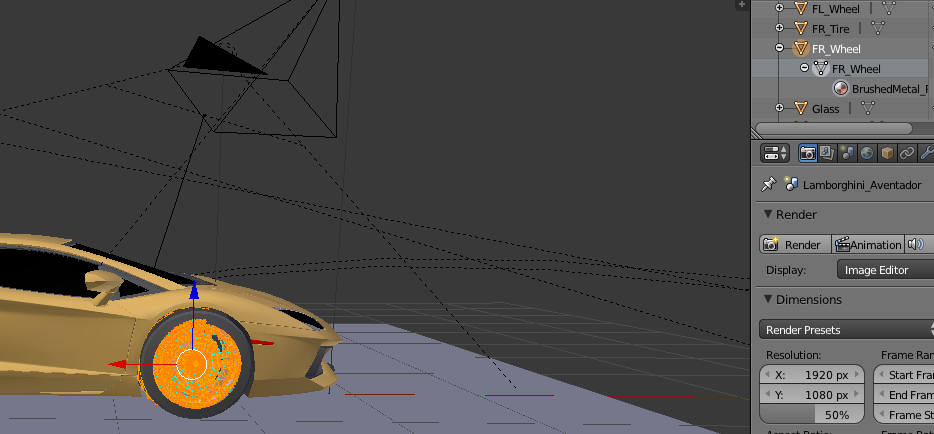This screenshot has height=434, width=934.
Task: Select the FL_Wheel name in outliner
Action: pyautogui.click(x=836, y=8)
